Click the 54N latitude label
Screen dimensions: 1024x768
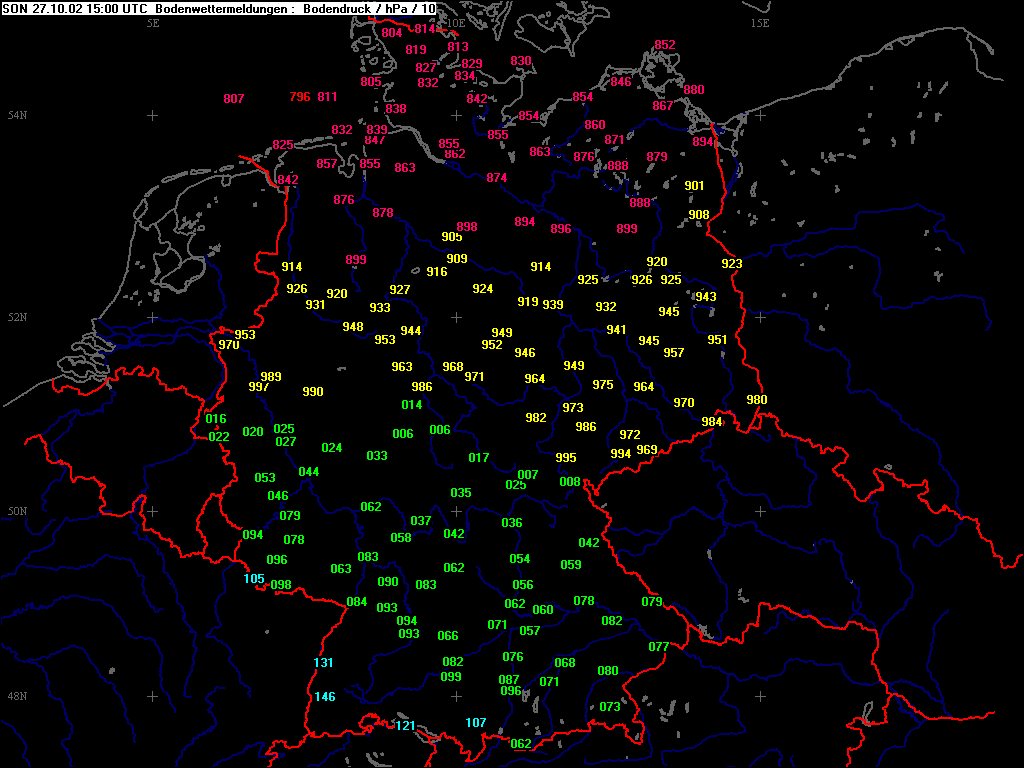[18, 116]
